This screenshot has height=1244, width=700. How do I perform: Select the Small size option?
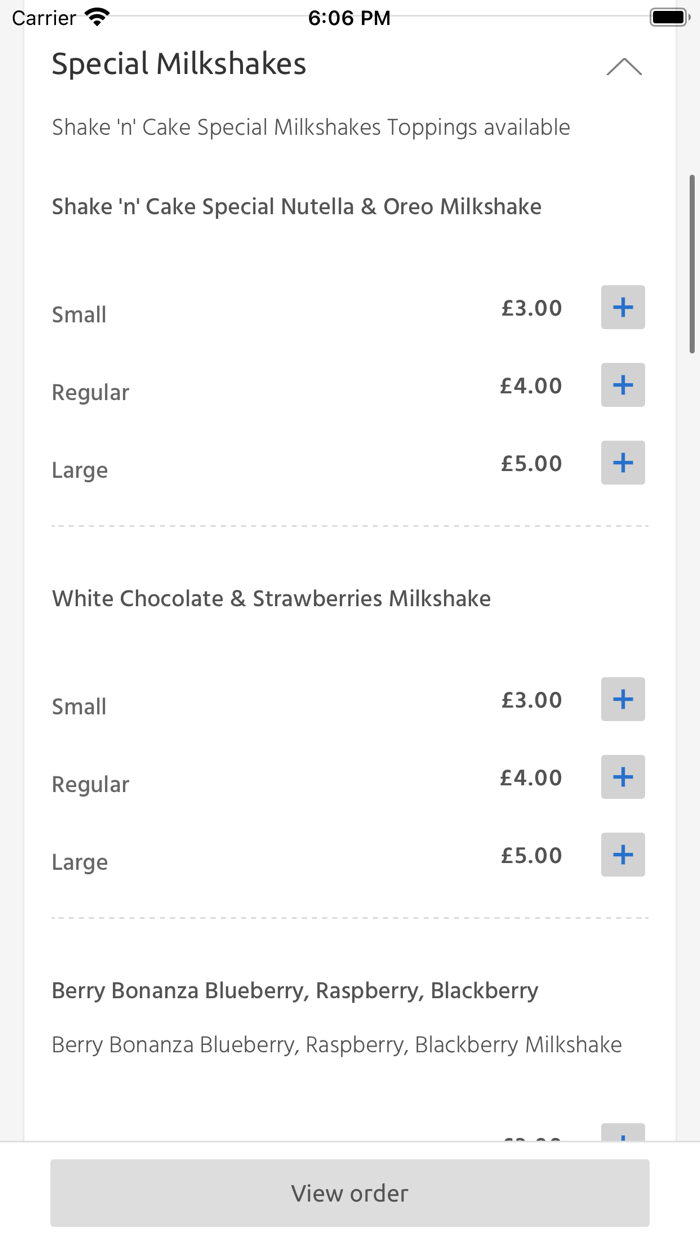78,314
